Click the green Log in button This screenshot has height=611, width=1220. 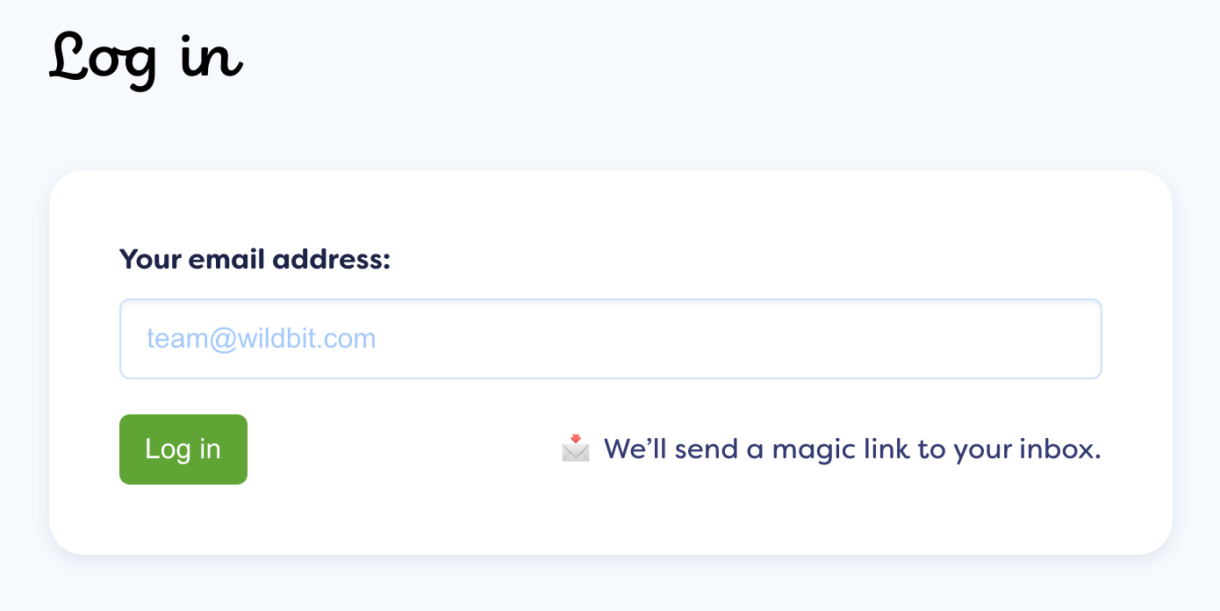pyautogui.click(x=183, y=449)
